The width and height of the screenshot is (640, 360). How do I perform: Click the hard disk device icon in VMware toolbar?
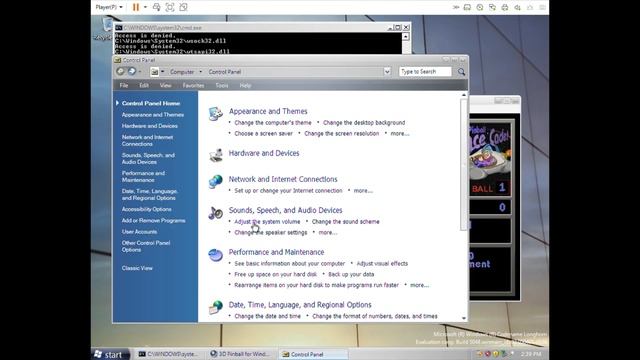tap(467, 7)
